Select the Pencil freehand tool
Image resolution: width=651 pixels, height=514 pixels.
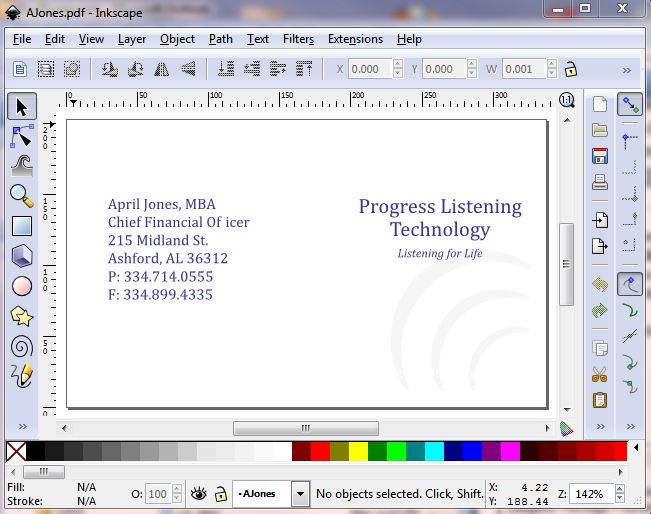22,376
